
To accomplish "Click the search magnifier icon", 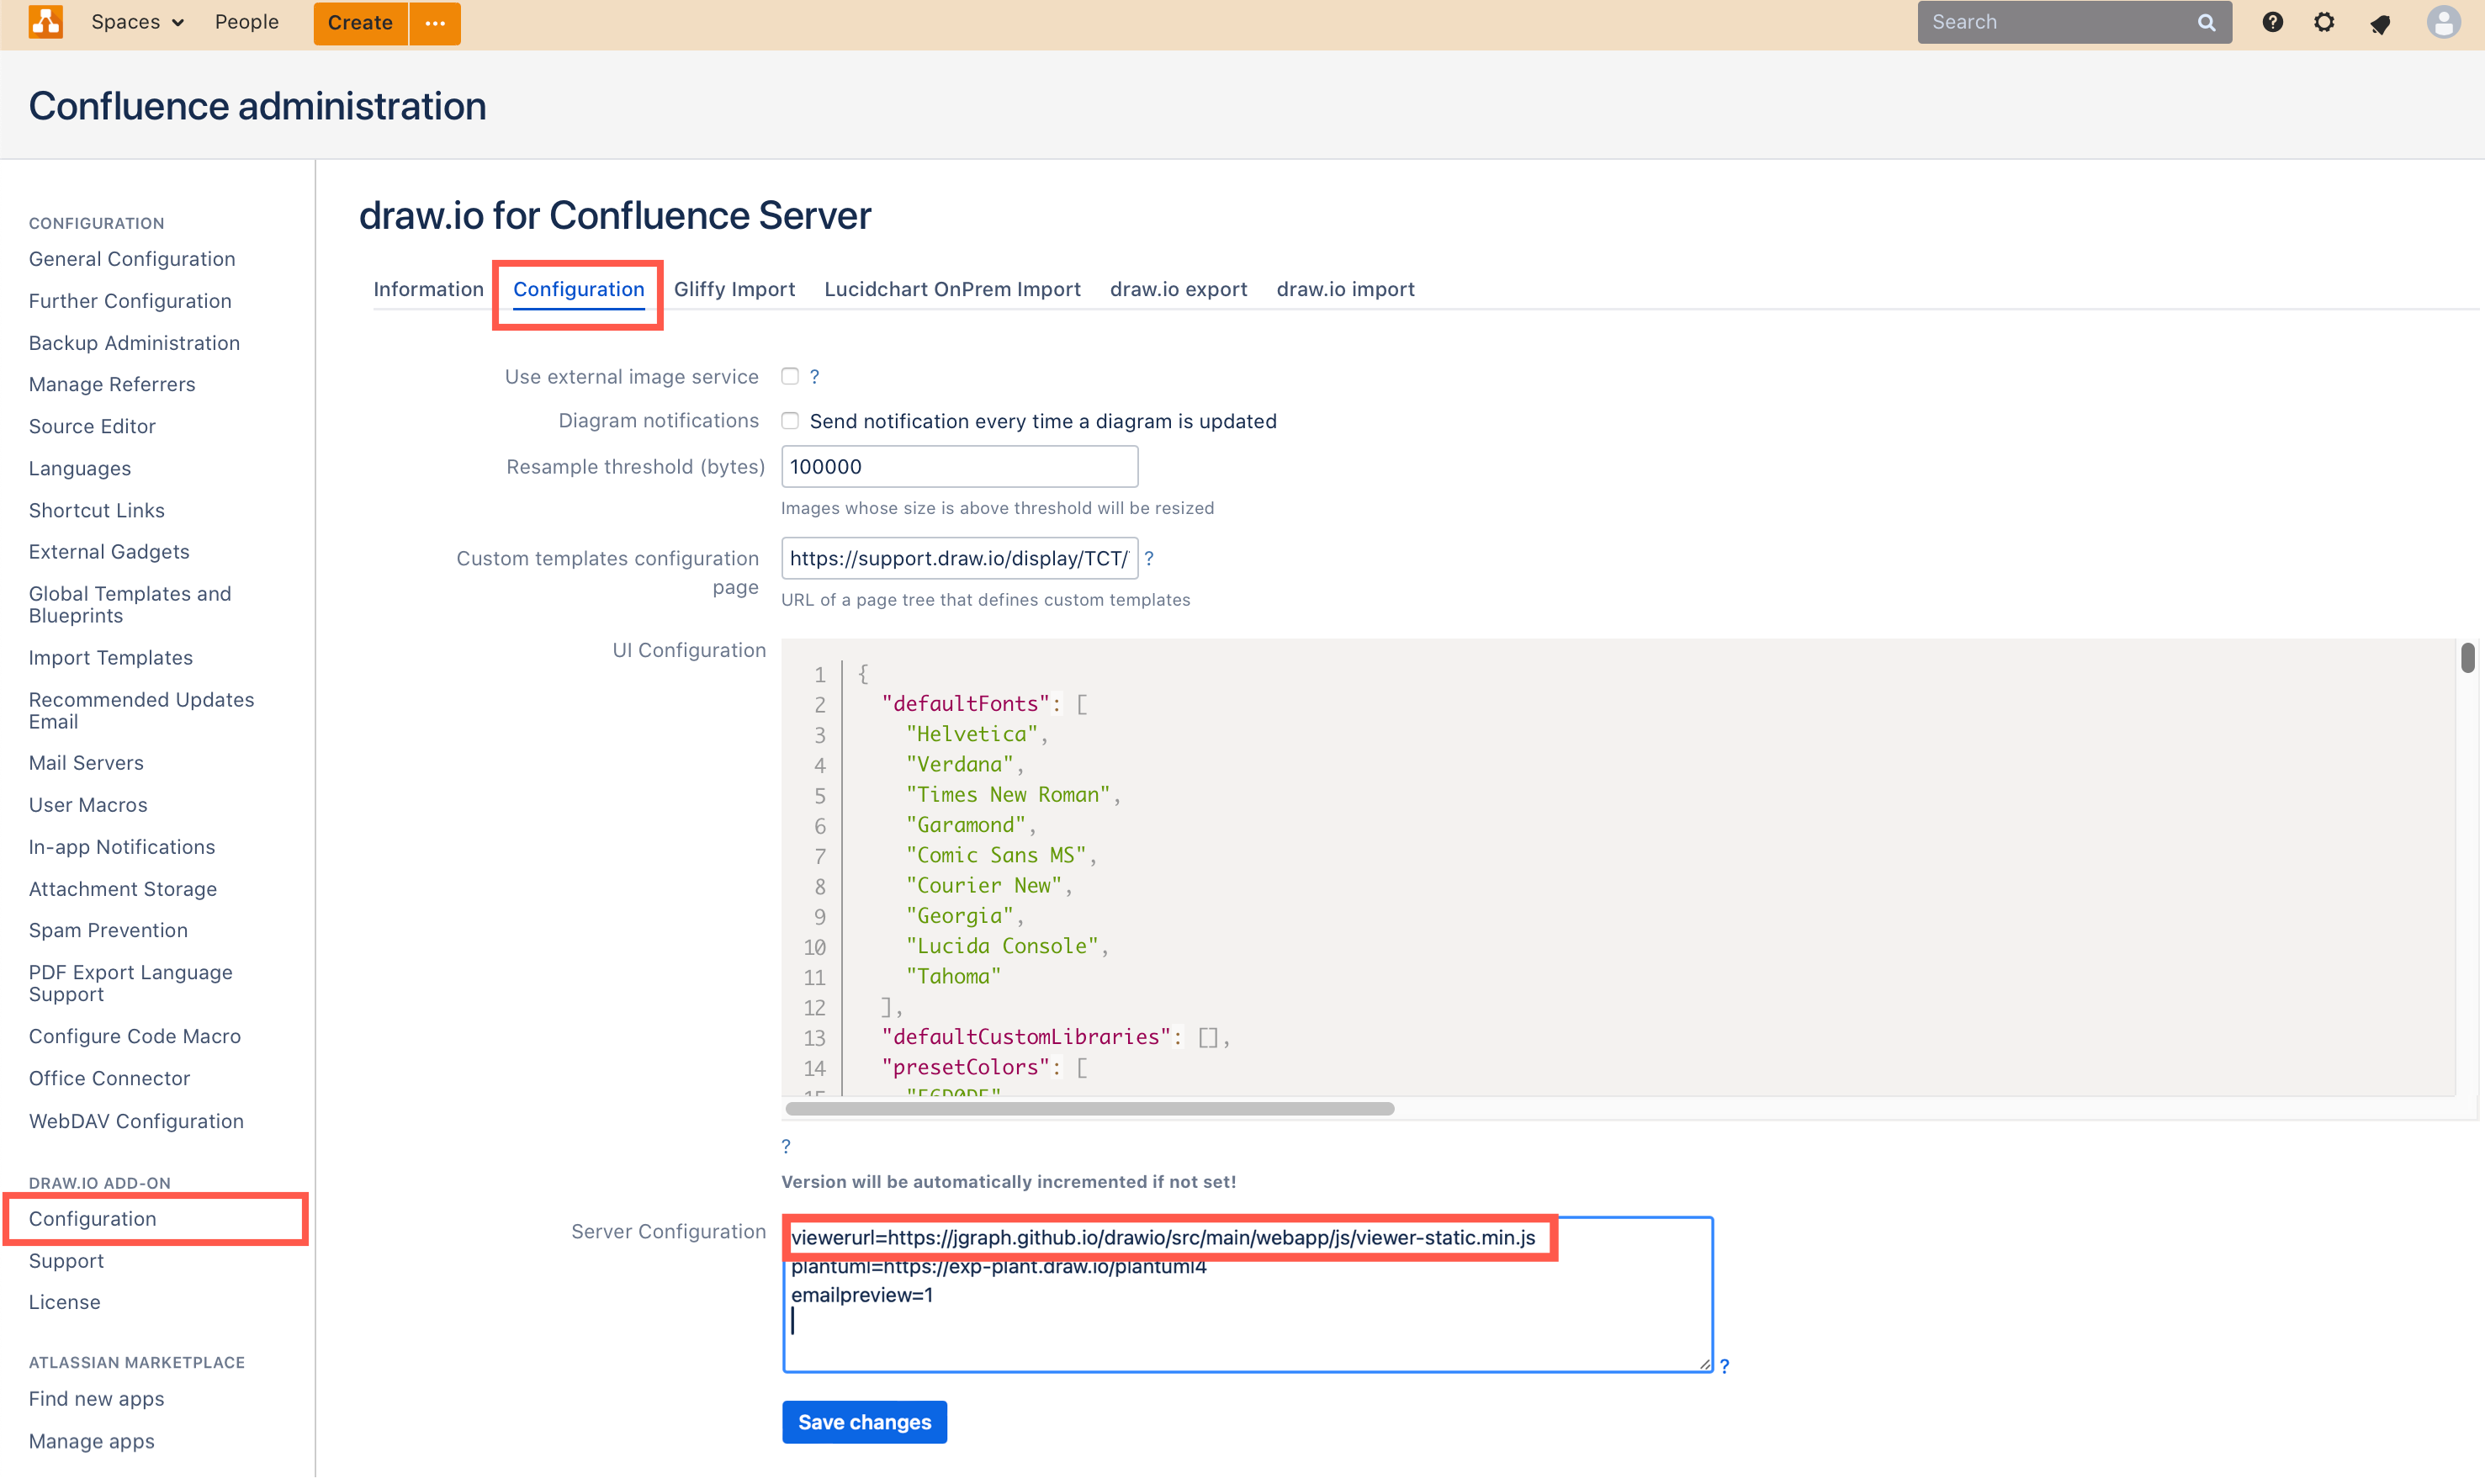I will click(2204, 21).
